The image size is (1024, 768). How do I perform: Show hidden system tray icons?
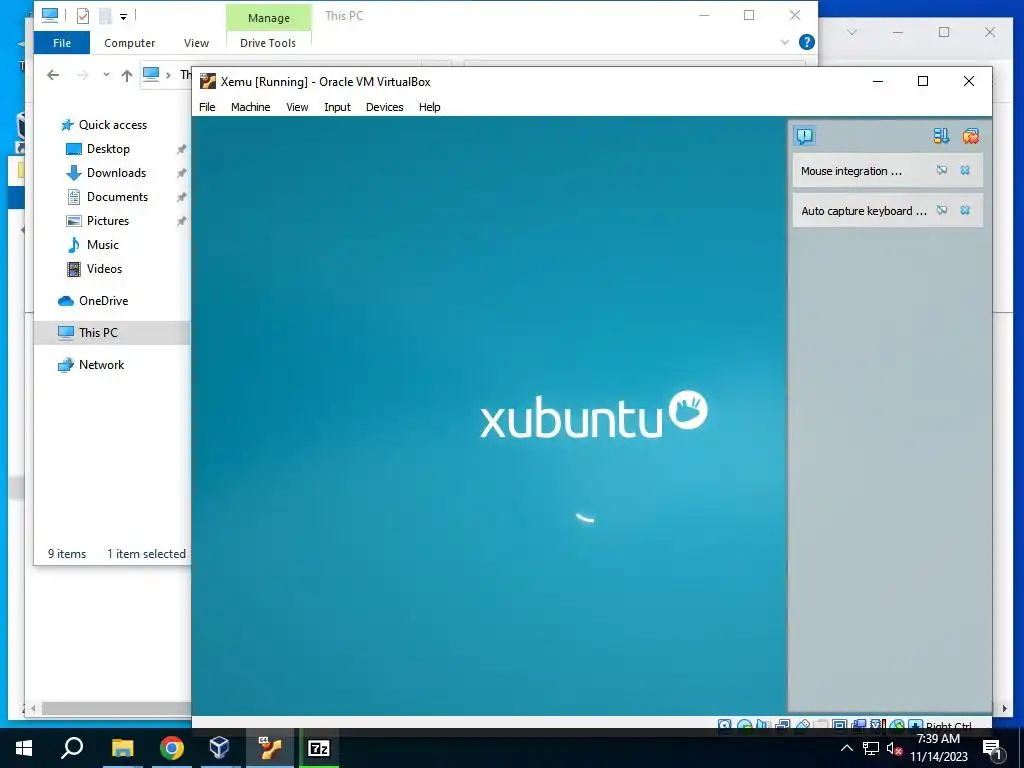(x=846, y=748)
